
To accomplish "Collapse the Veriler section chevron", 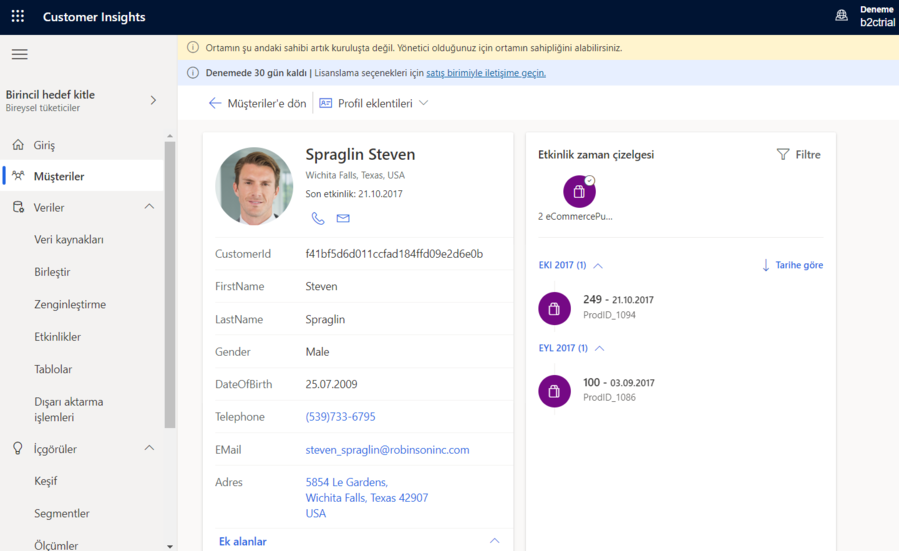I will coord(149,206).
